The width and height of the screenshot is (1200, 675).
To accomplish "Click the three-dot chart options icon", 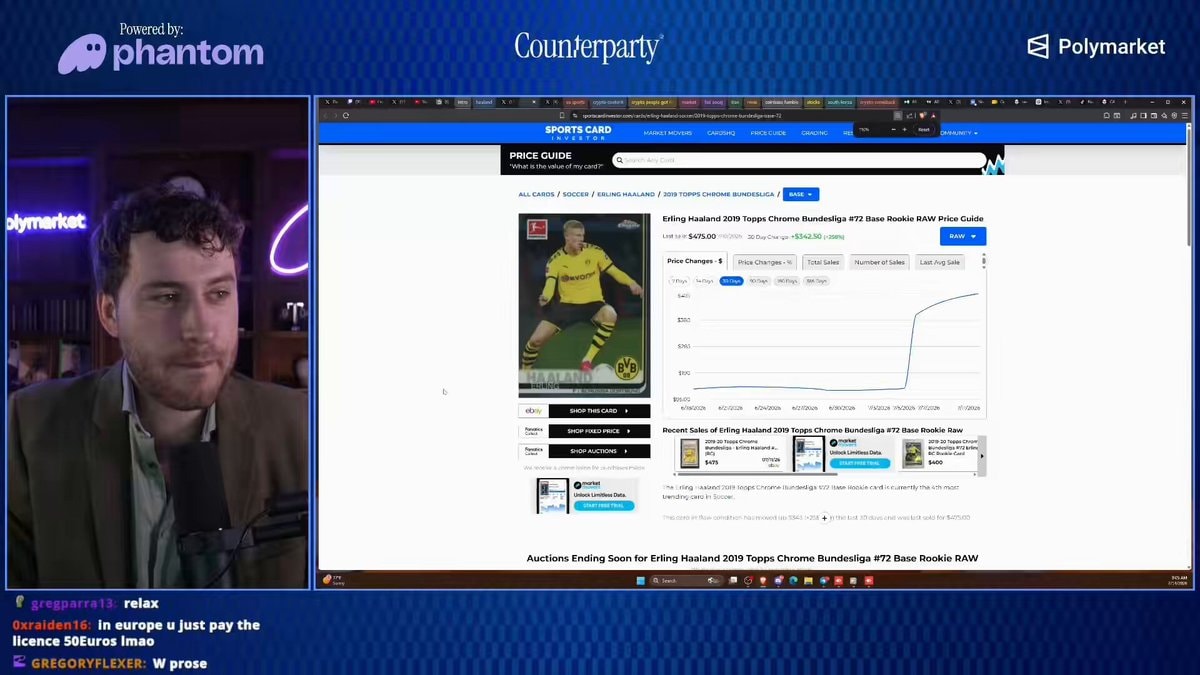I will [x=984, y=261].
